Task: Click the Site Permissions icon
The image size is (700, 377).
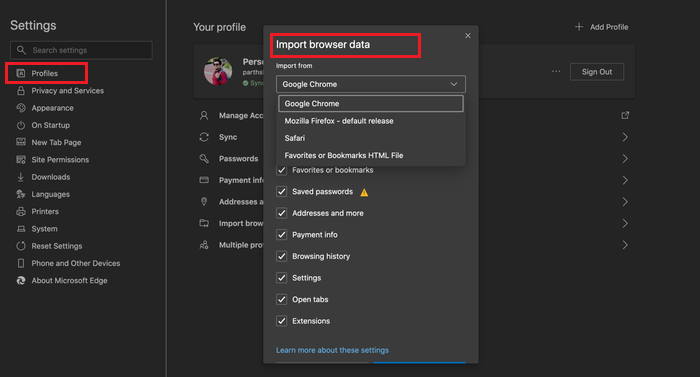Action: click(x=21, y=160)
